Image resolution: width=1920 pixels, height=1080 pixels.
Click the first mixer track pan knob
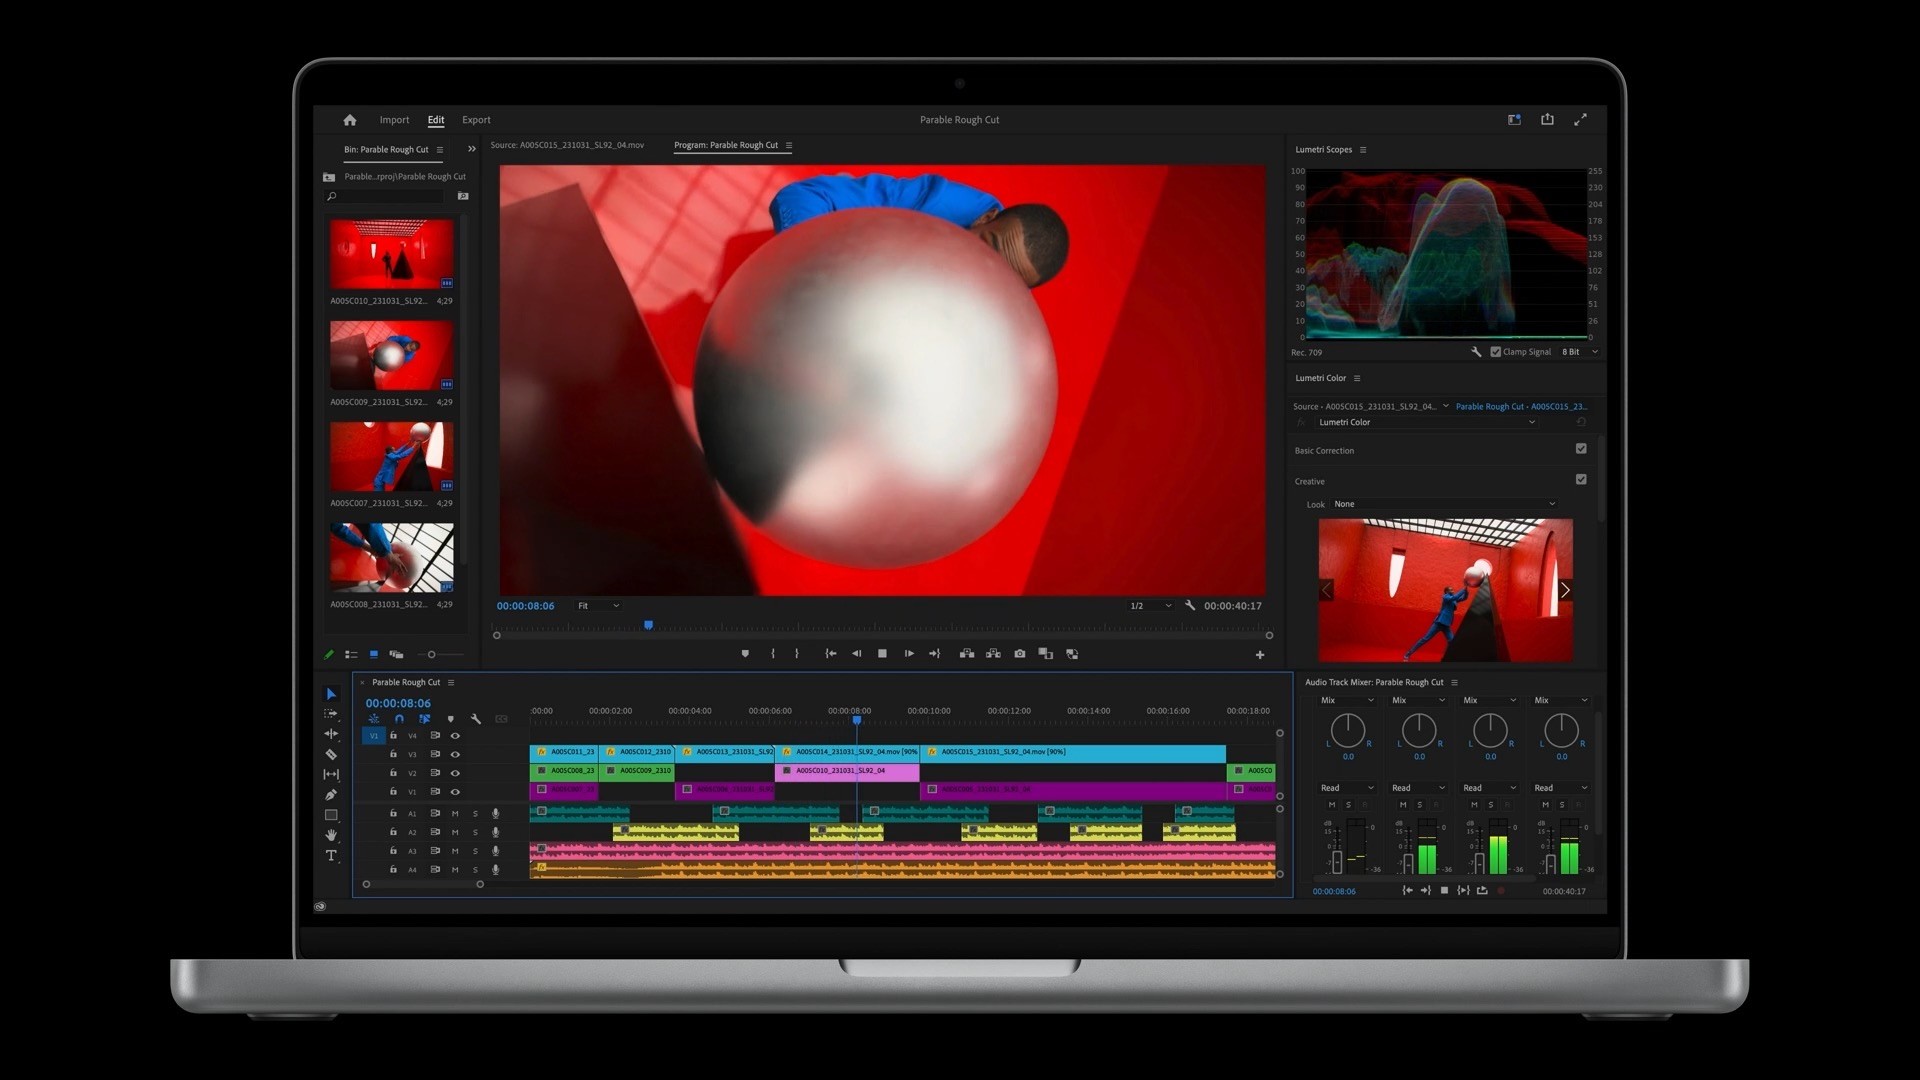(x=1347, y=730)
